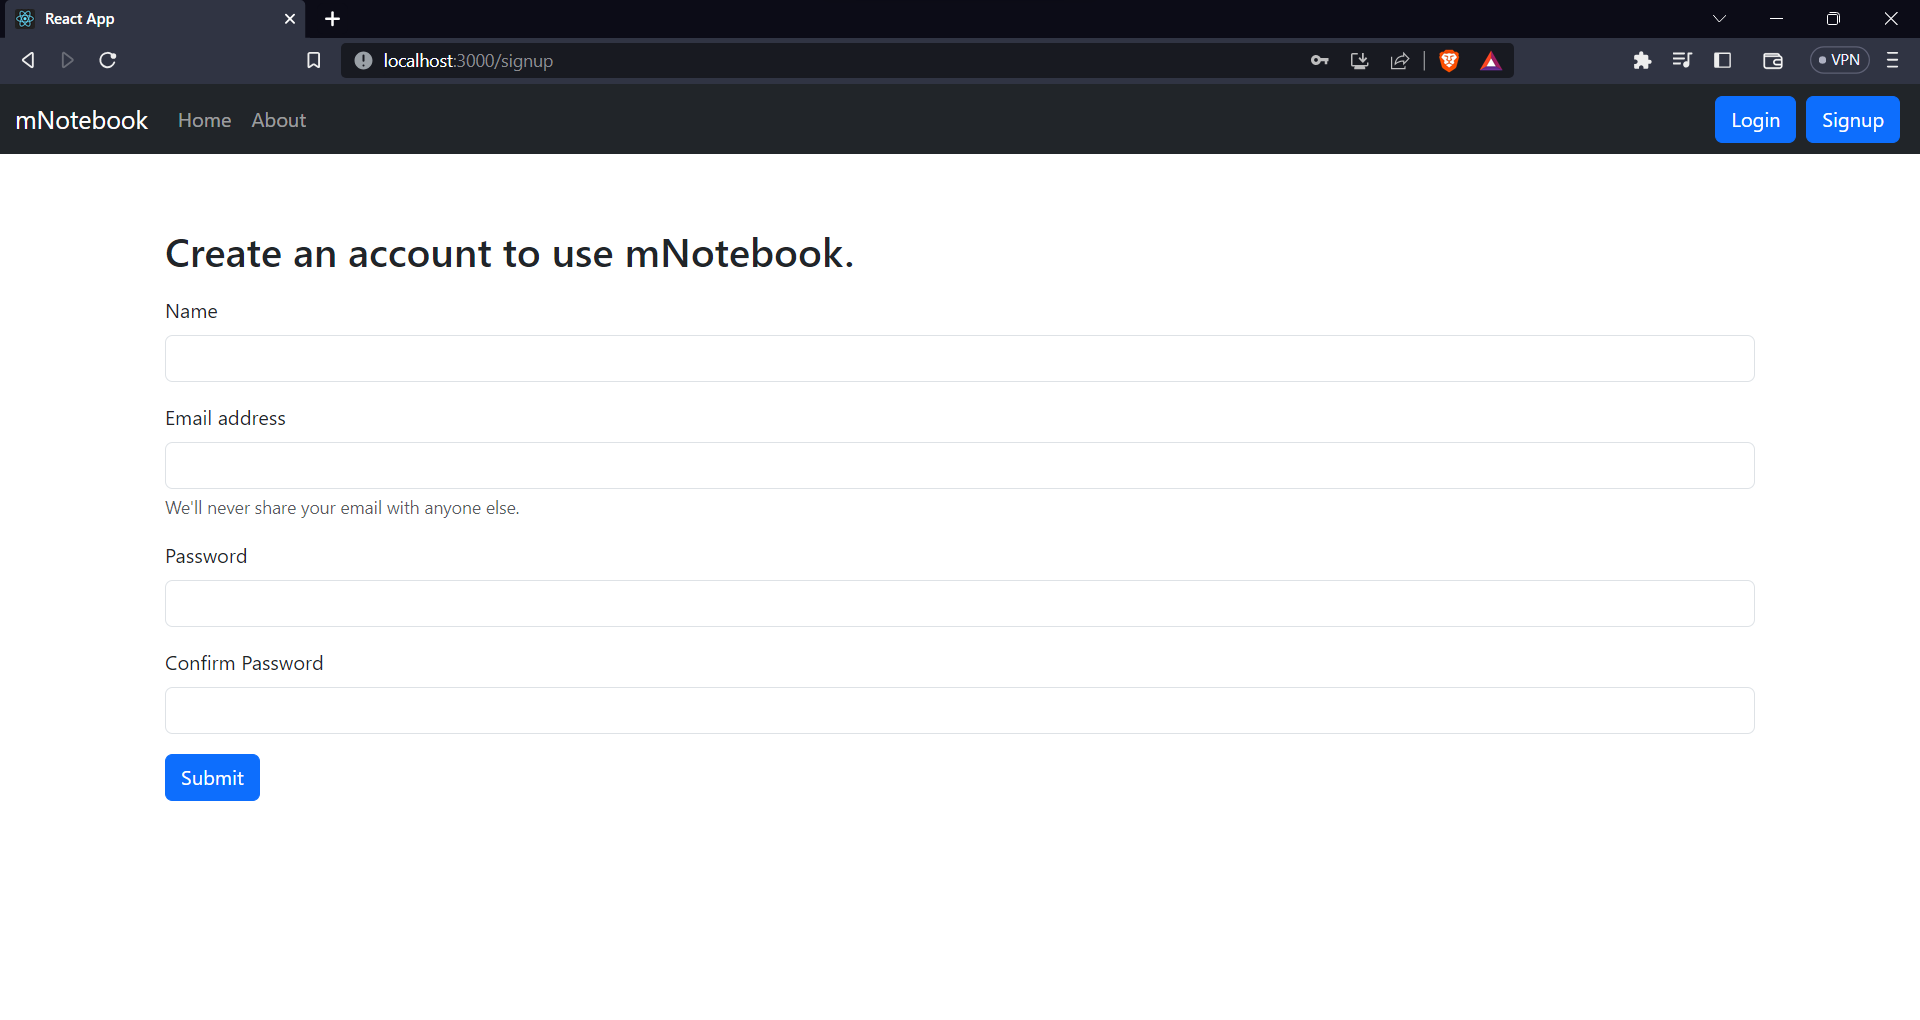Click the mNotebook brand logo text
This screenshot has width=1920, height=1020.
coord(82,119)
